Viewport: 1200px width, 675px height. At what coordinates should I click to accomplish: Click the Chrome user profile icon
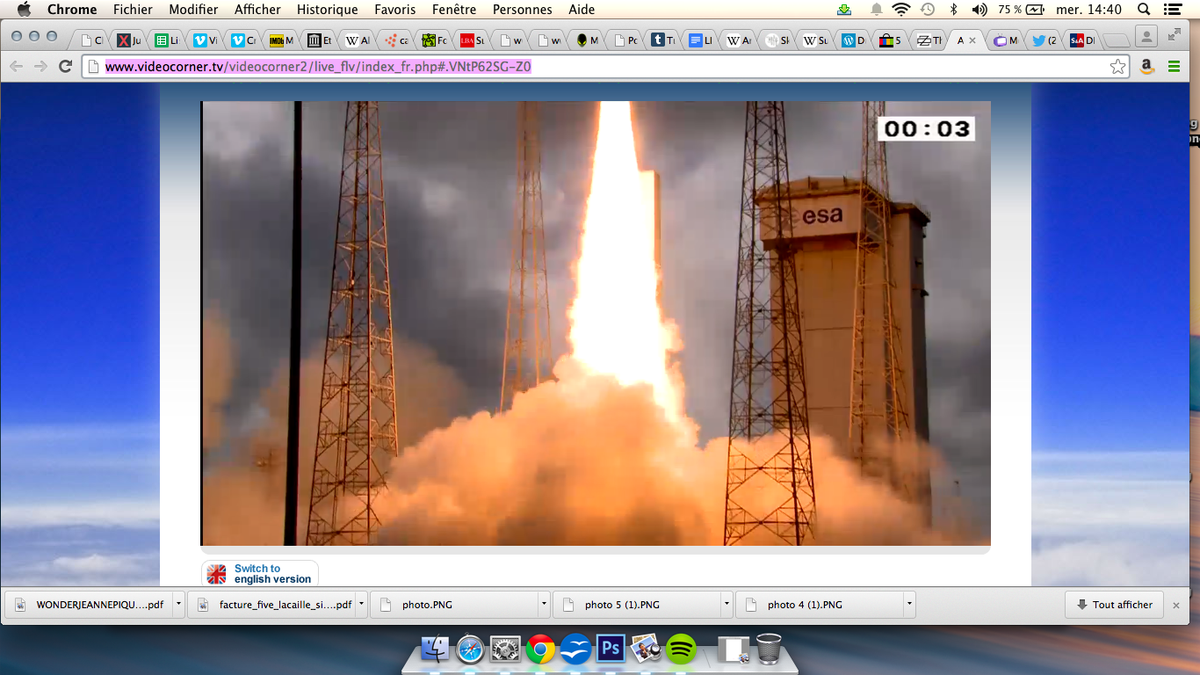1146,37
